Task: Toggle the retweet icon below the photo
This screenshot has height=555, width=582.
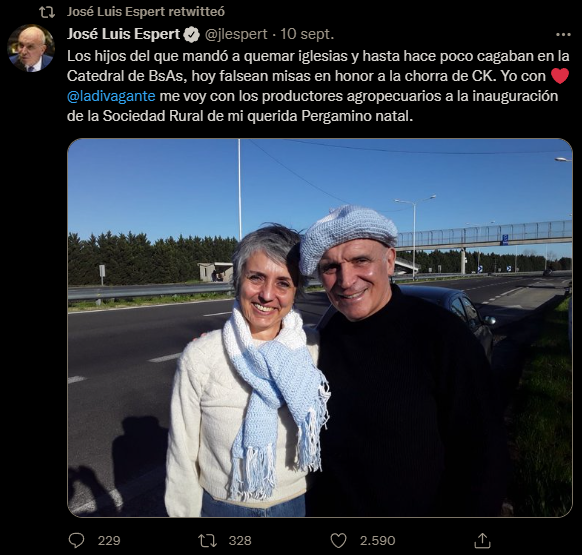Action: [207, 541]
